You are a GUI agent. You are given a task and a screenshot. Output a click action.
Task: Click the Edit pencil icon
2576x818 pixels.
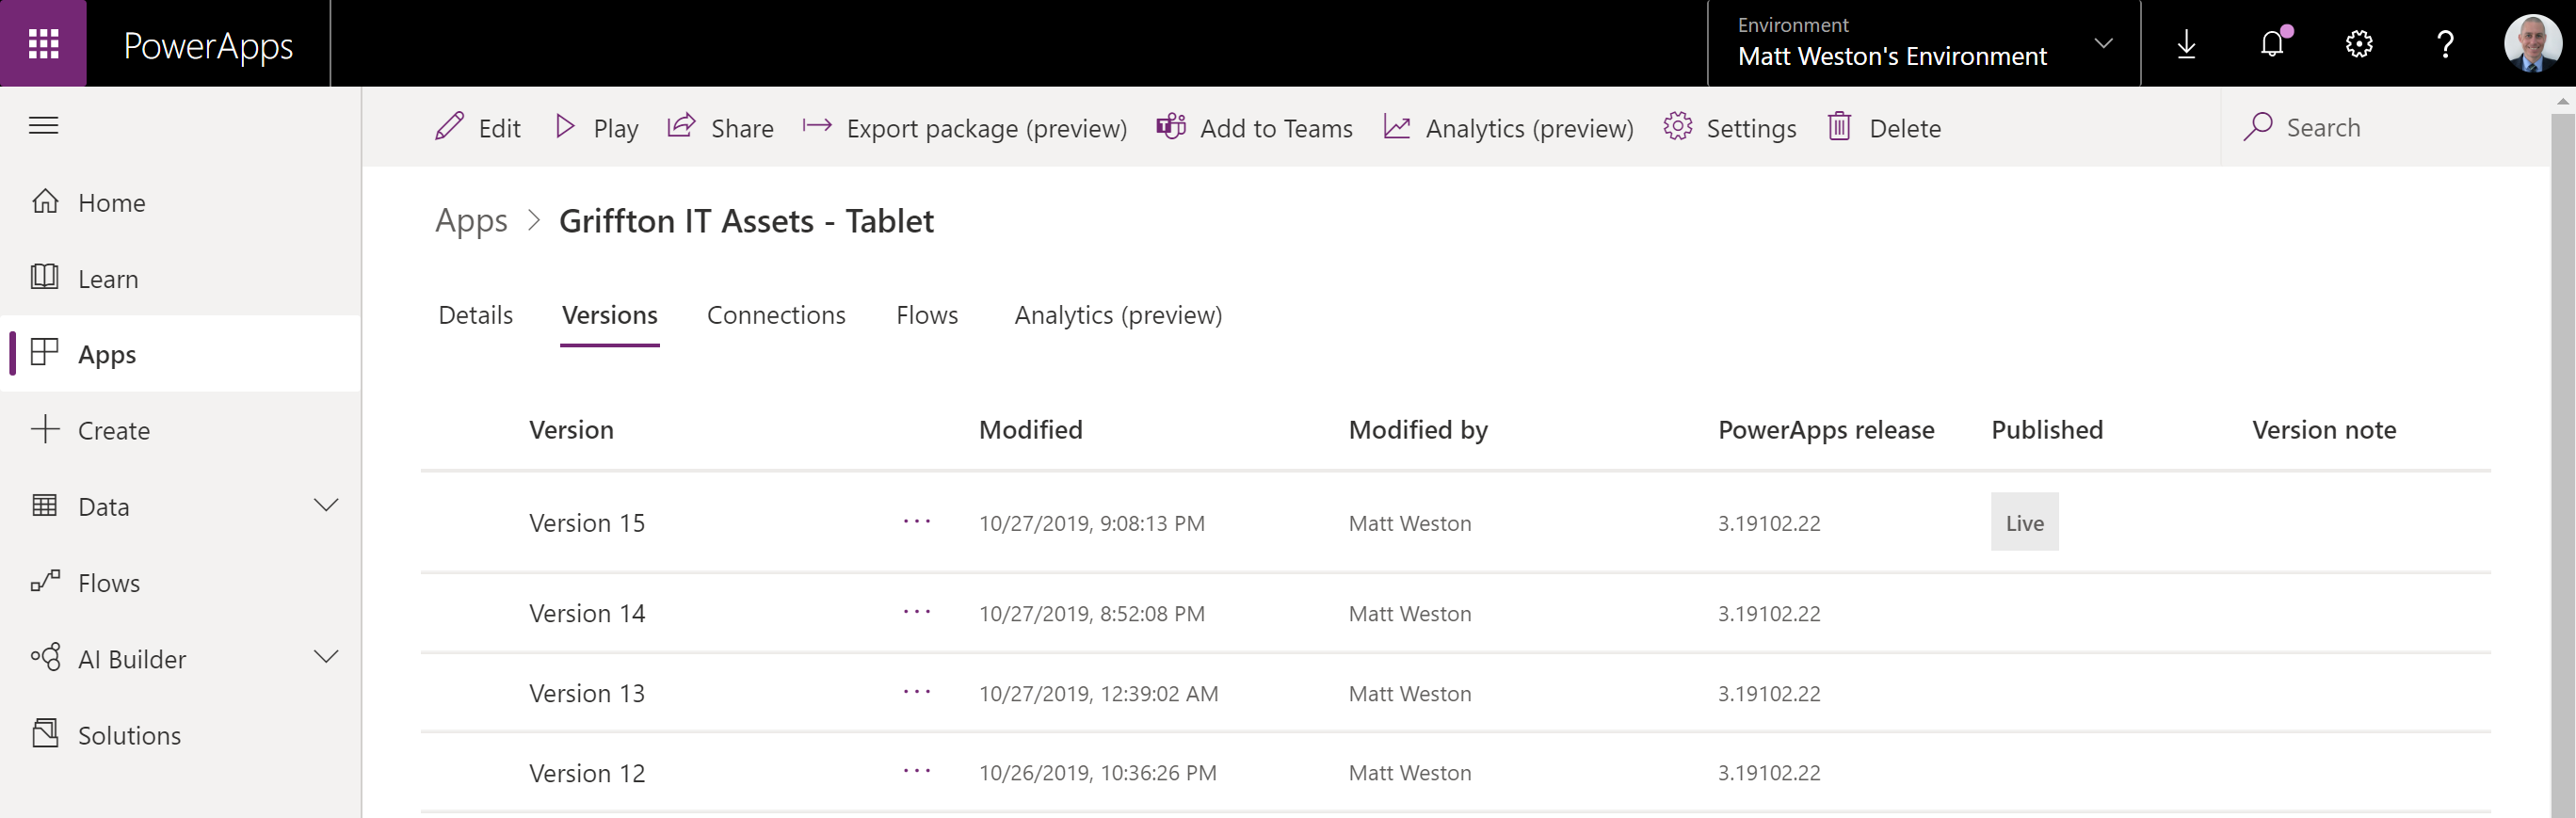[449, 126]
